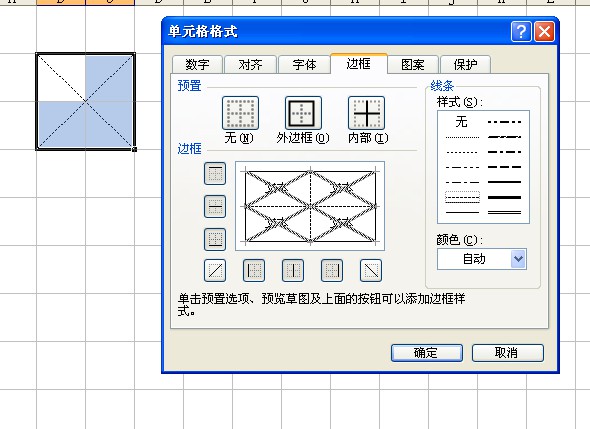Select the medium dash-dot line style
590x429 pixels.
[x=504, y=152]
